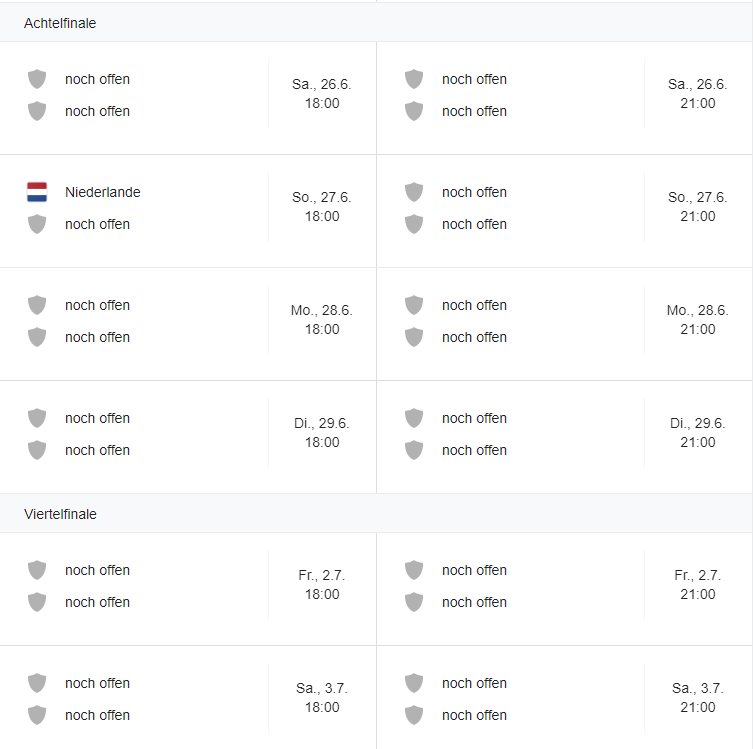Select bottom shield icon in Di., 29.6. 21:00 match
The height and width of the screenshot is (749, 753).
tap(414, 450)
